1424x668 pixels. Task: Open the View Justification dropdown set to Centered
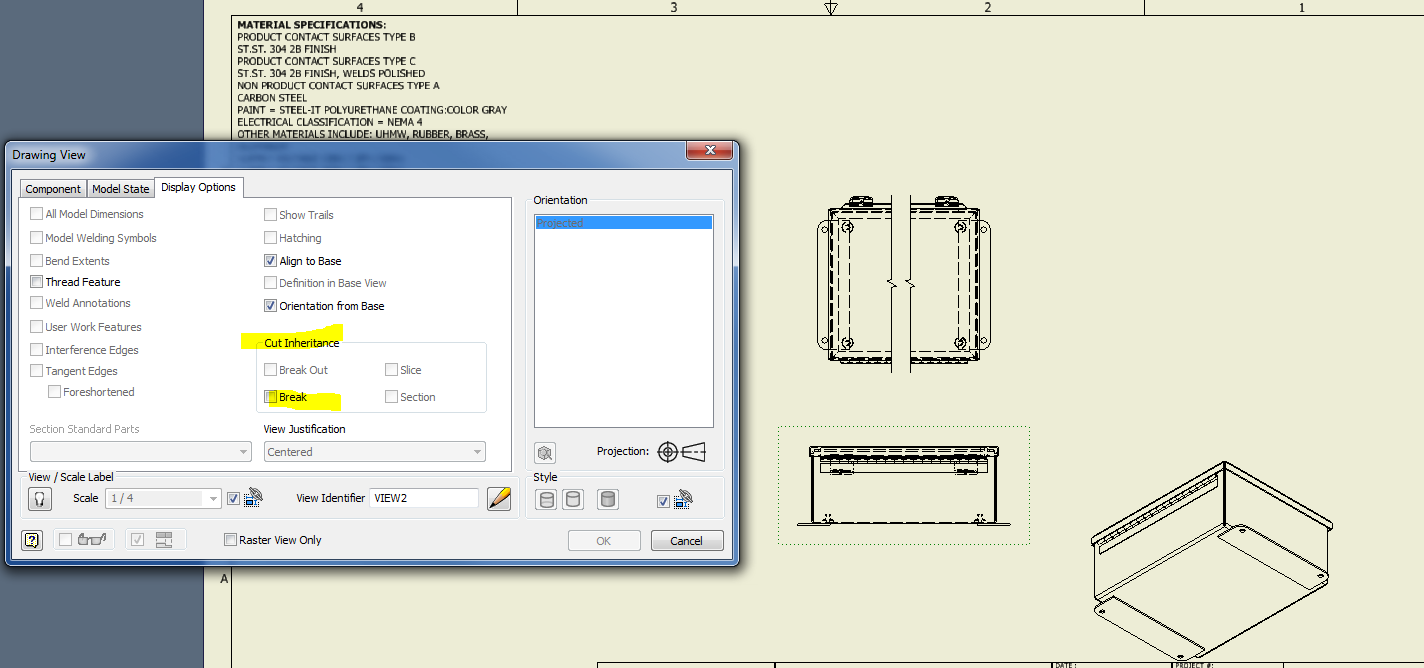pos(374,452)
